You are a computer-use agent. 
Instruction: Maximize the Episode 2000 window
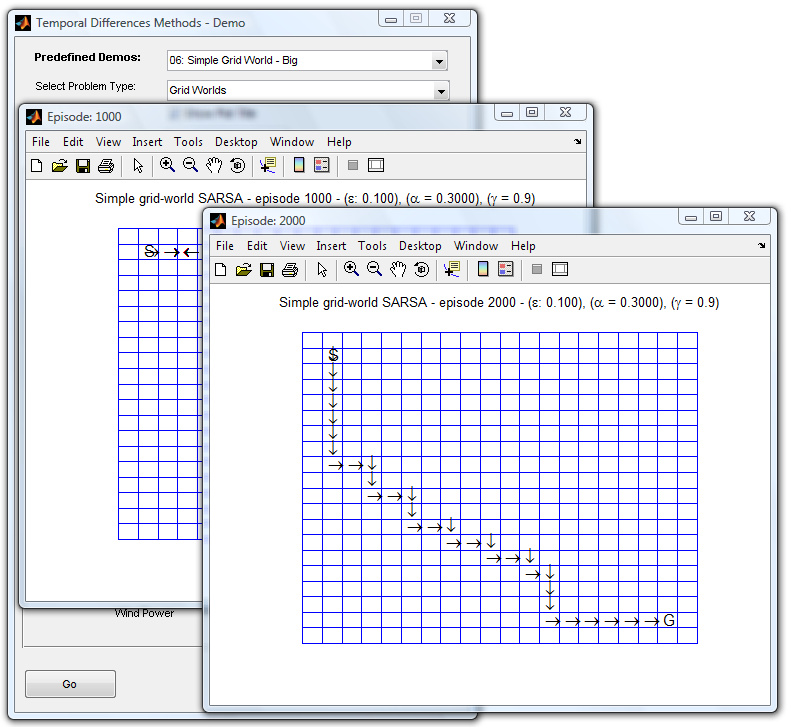716,216
